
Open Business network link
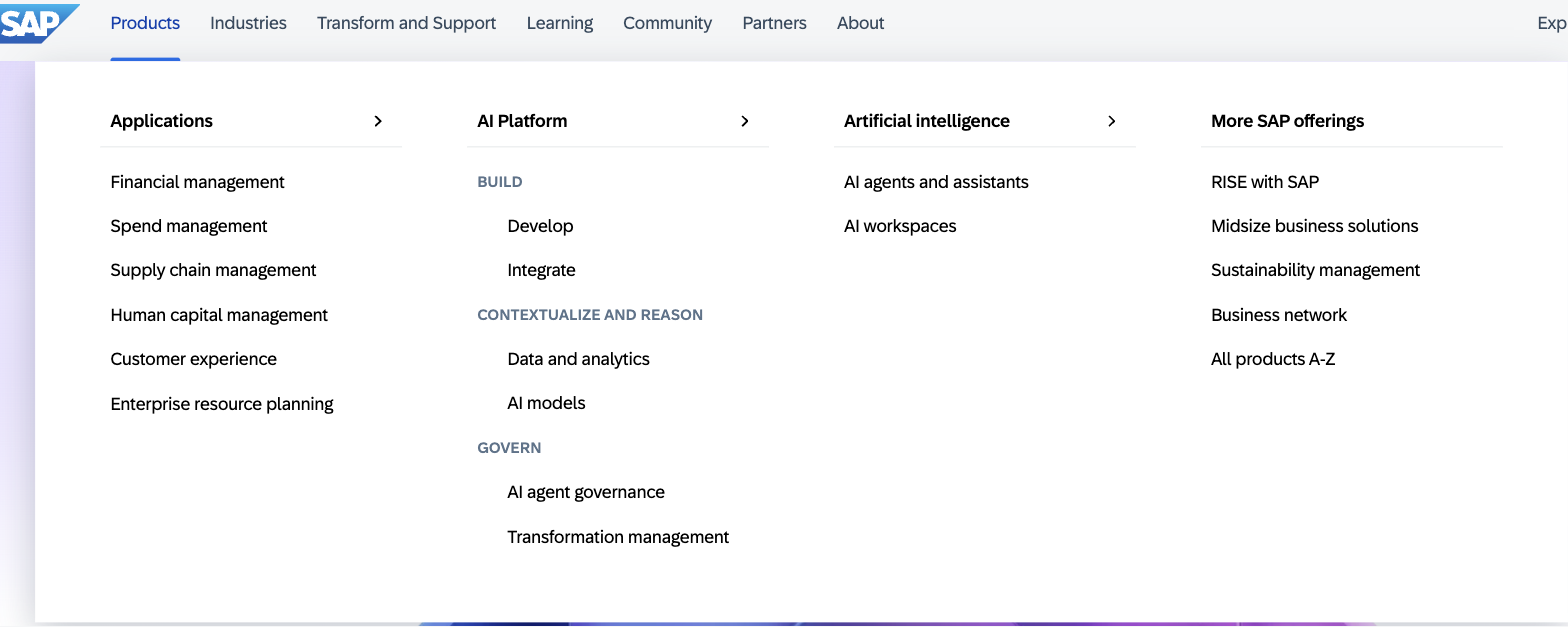coord(1279,315)
